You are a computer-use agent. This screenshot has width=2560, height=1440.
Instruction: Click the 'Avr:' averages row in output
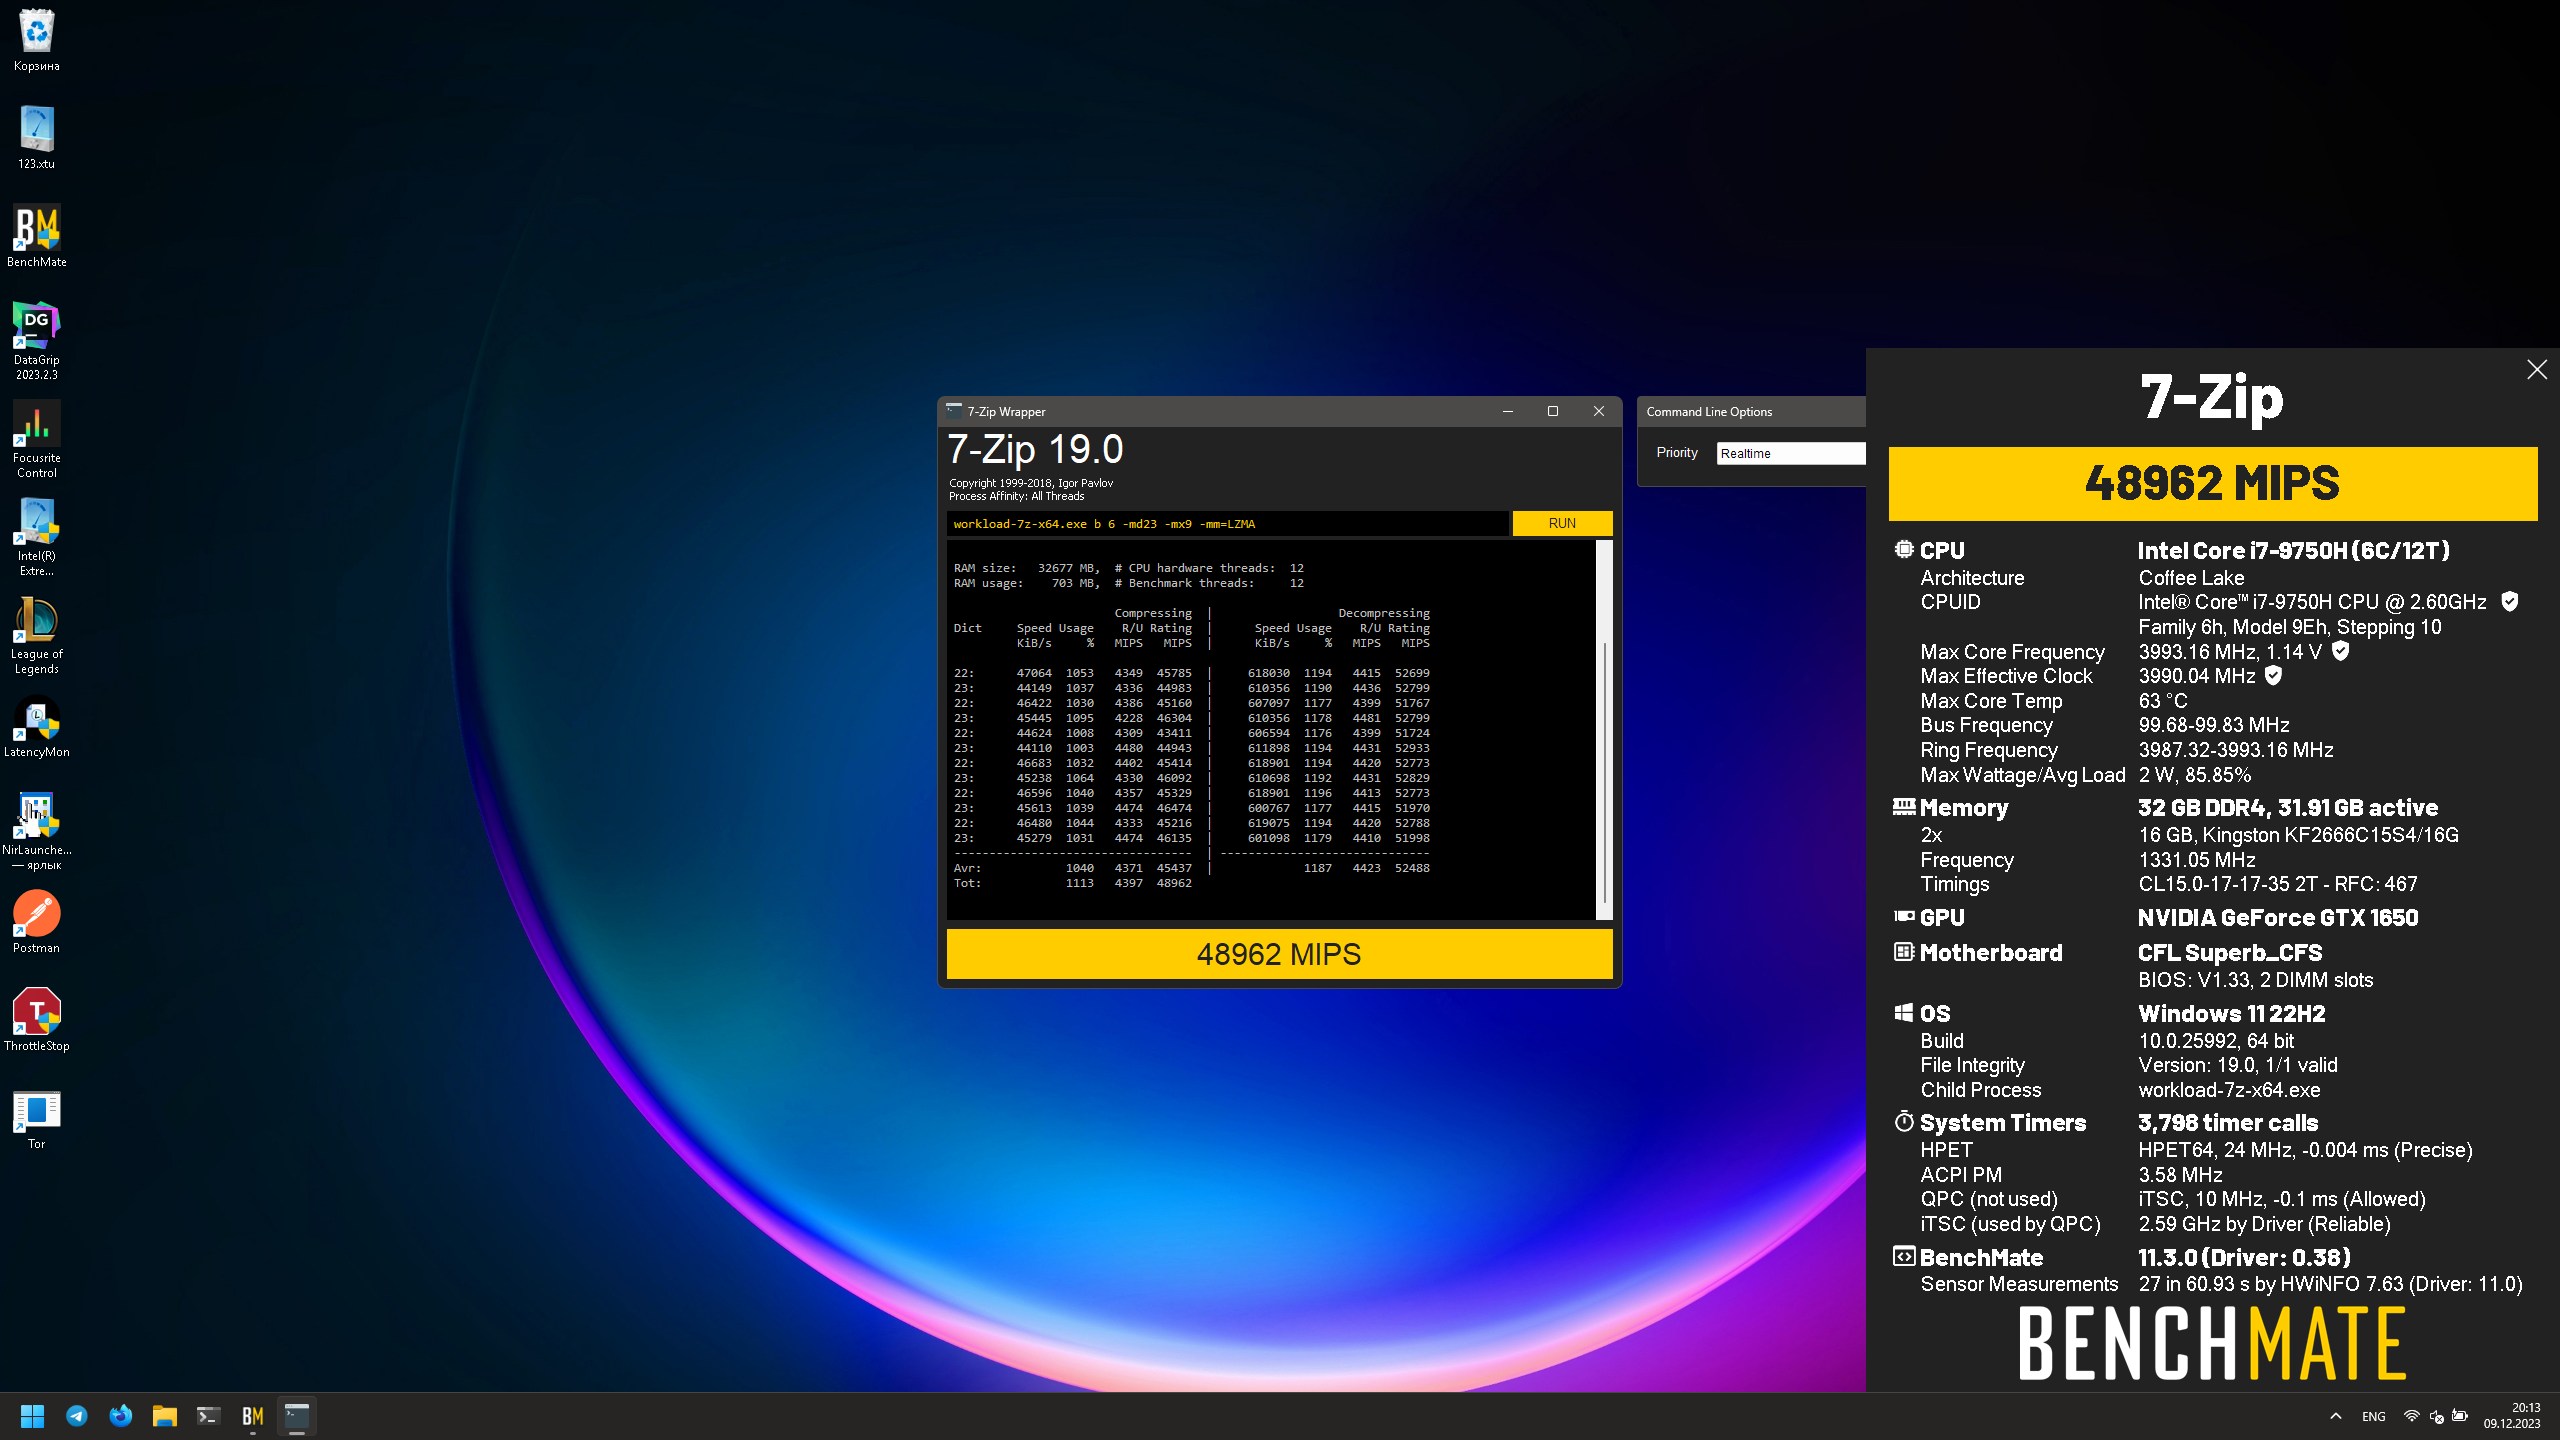coord(1191,868)
